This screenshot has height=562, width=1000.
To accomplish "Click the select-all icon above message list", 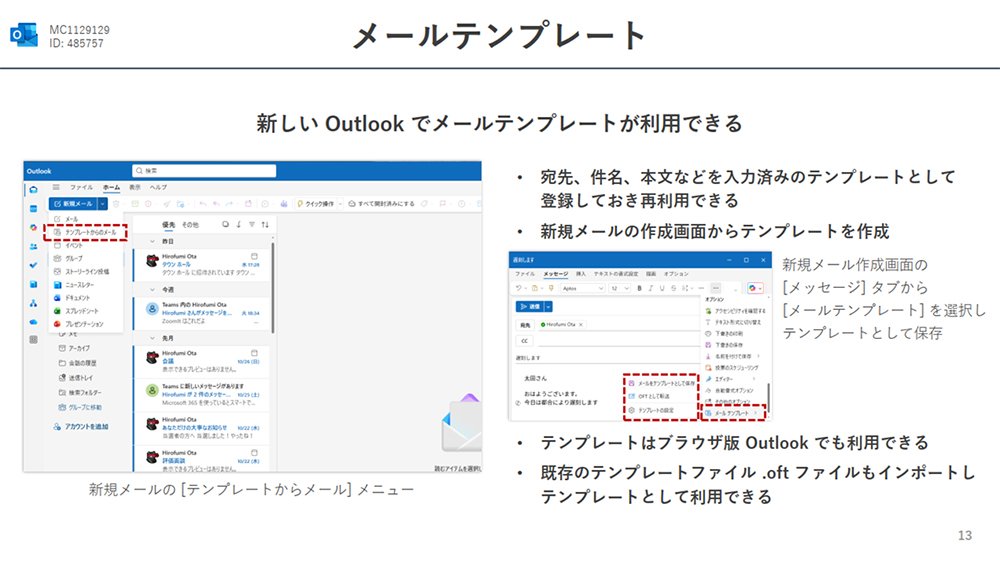I will (x=225, y=225).
